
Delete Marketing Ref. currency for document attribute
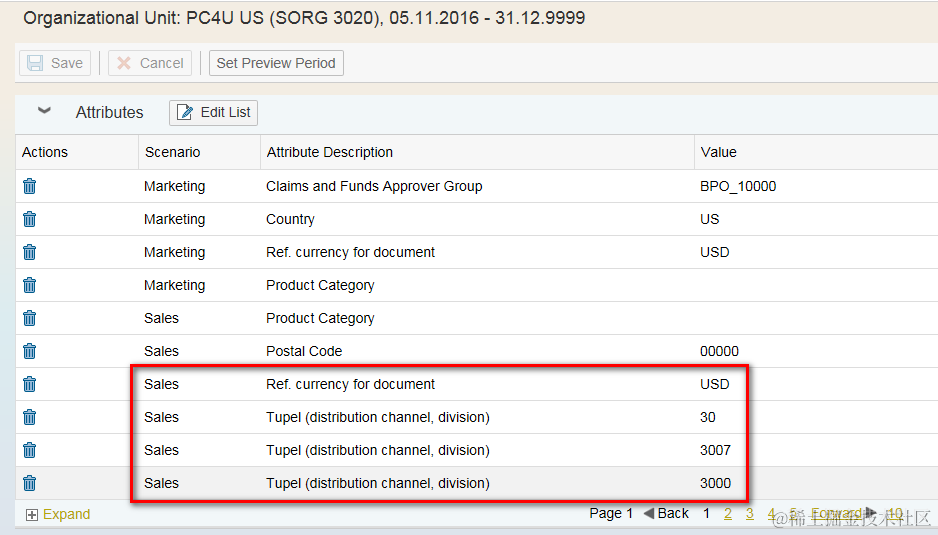pyautogui.click(x=30, y=252)
